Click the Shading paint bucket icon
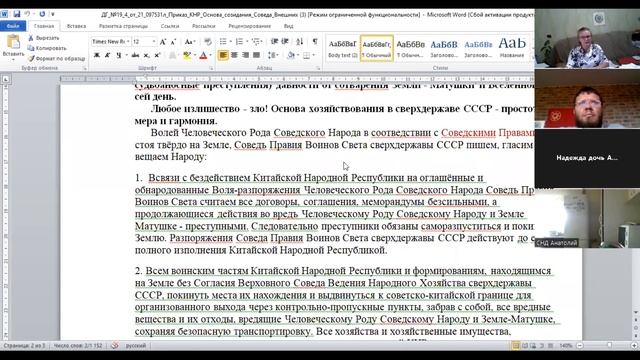This screenshot has width=640, height=360. 291,55
